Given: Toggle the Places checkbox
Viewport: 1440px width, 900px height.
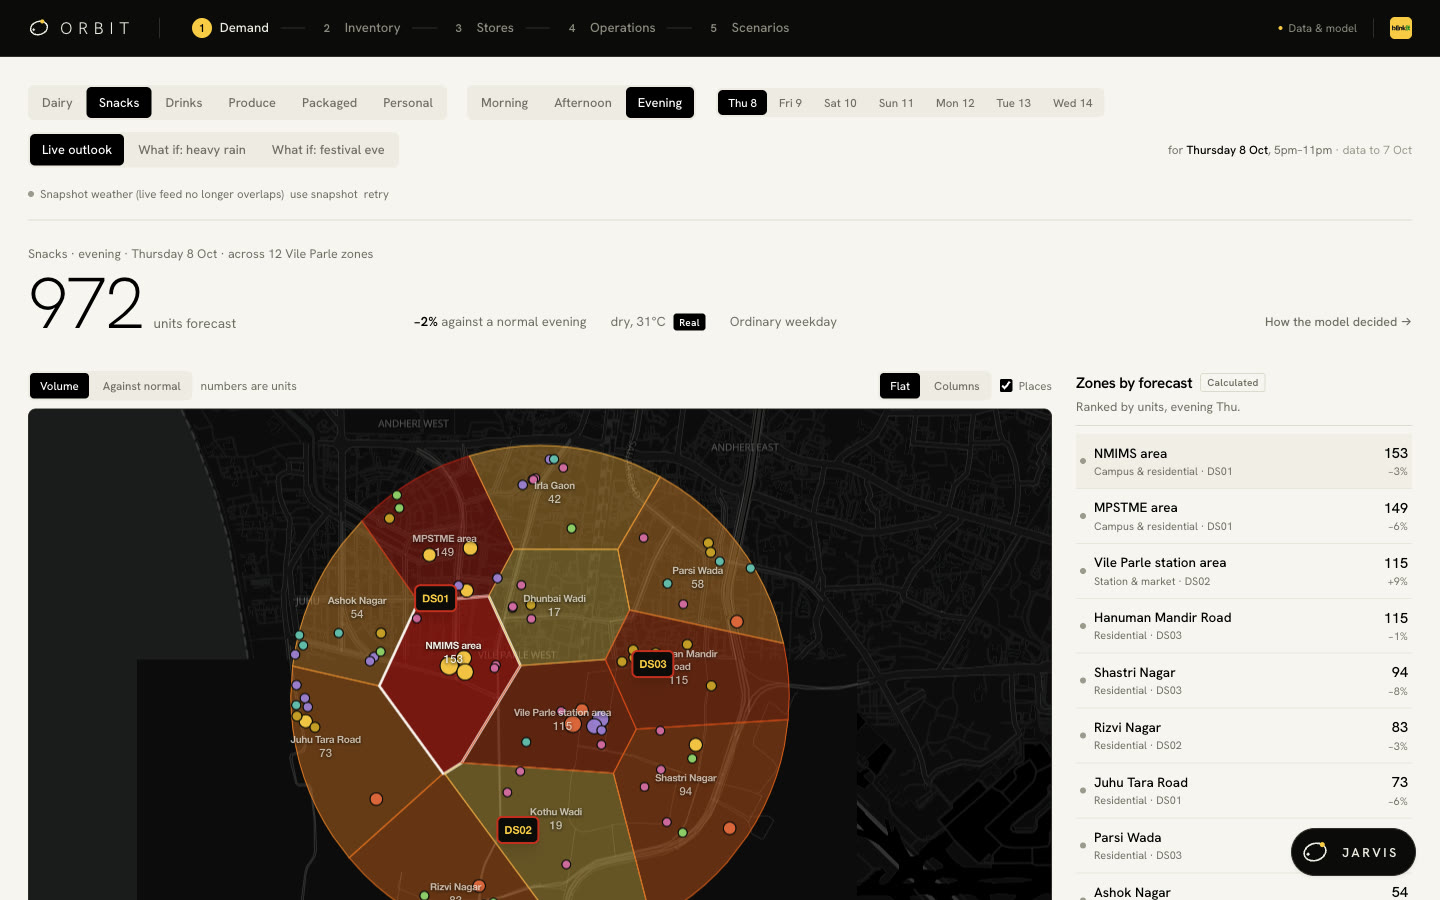Looking at the screenshot, I should (1006, 386).
